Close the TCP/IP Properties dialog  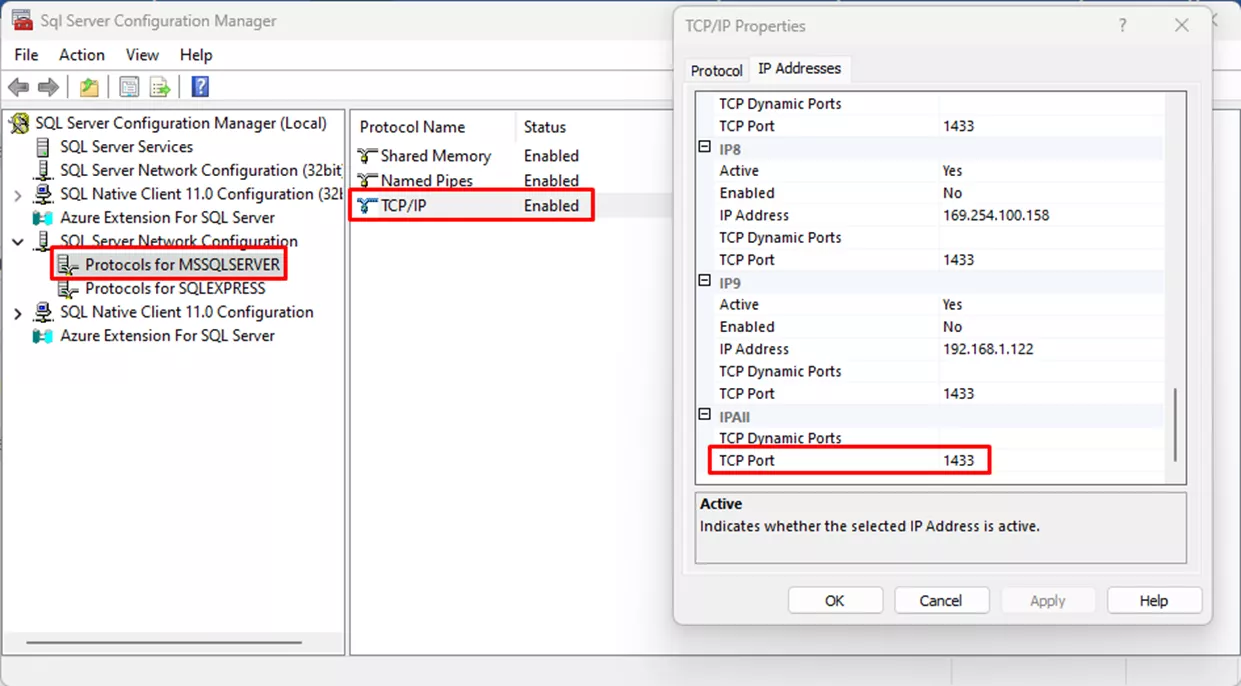point(1182,26)
